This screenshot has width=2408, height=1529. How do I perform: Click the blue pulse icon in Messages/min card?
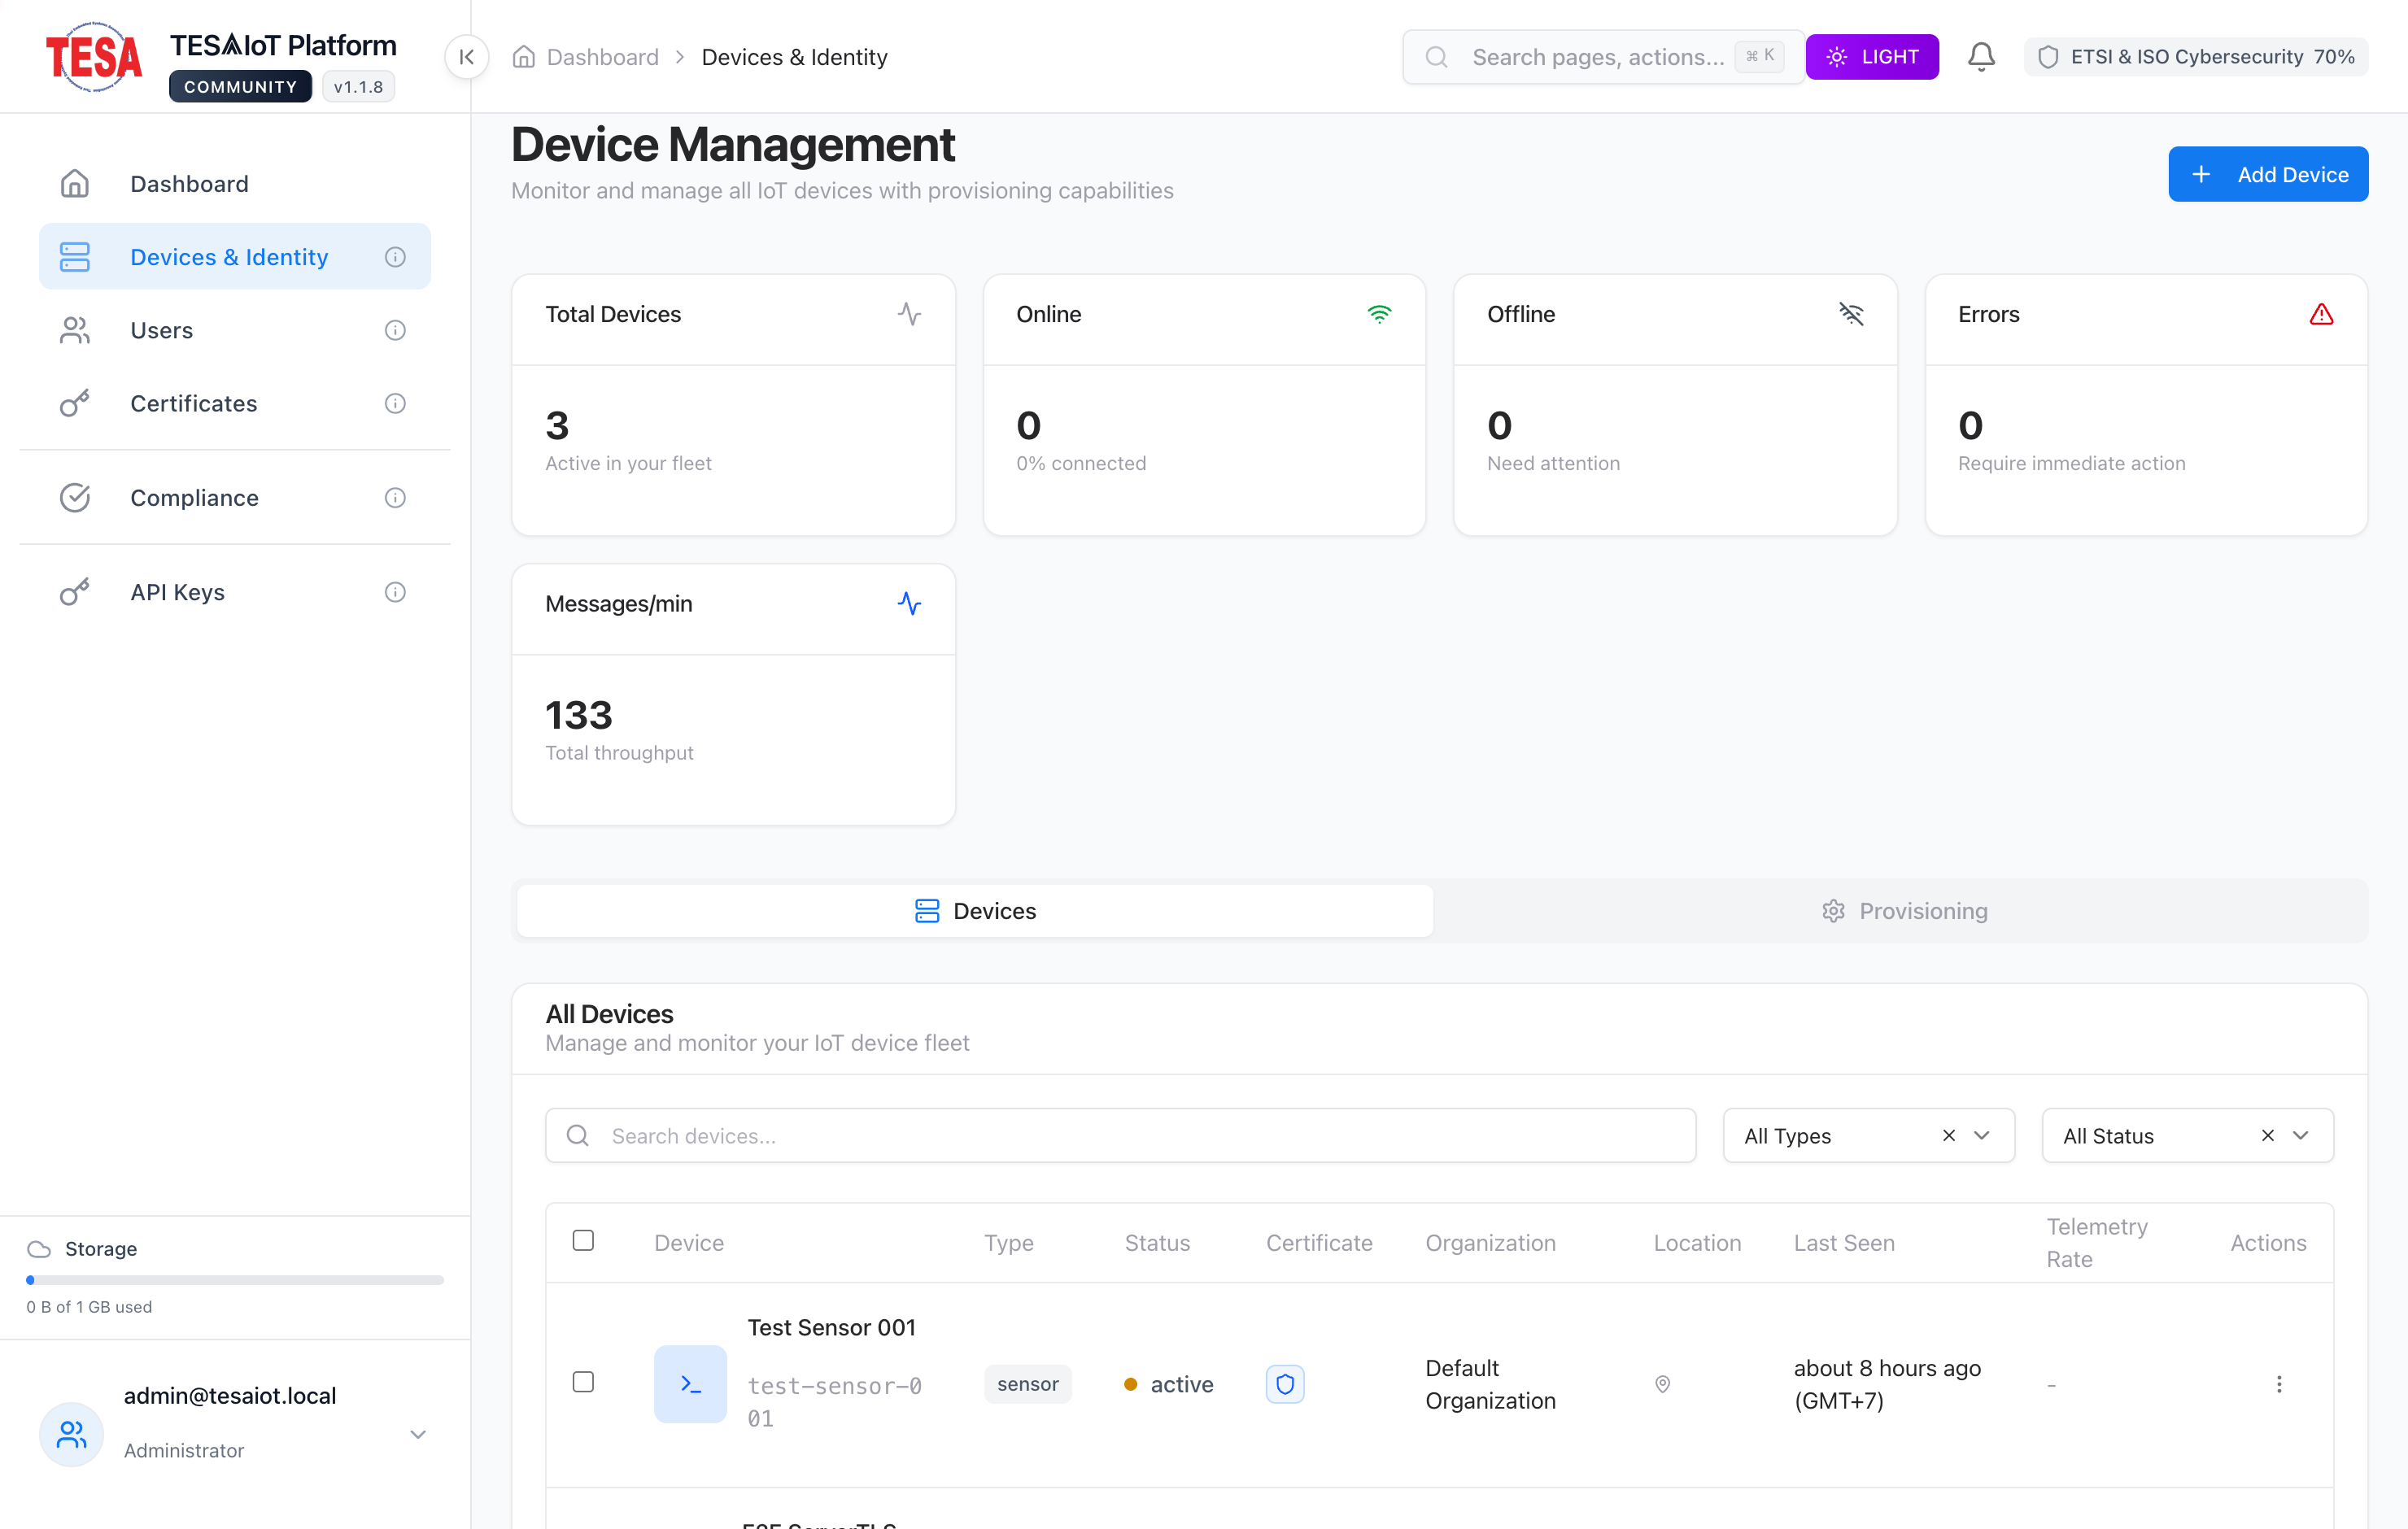(x=909, y=604)
